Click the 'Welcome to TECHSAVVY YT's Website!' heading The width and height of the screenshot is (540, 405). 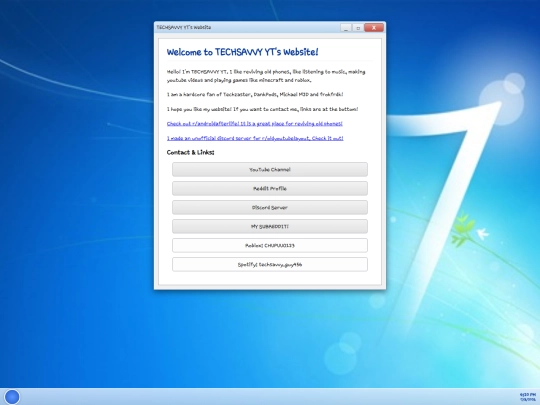242,52
